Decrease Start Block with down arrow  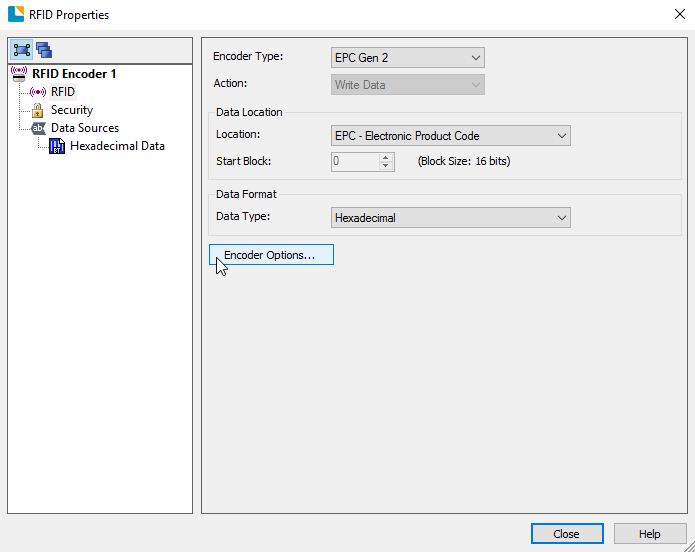point(386,166)
